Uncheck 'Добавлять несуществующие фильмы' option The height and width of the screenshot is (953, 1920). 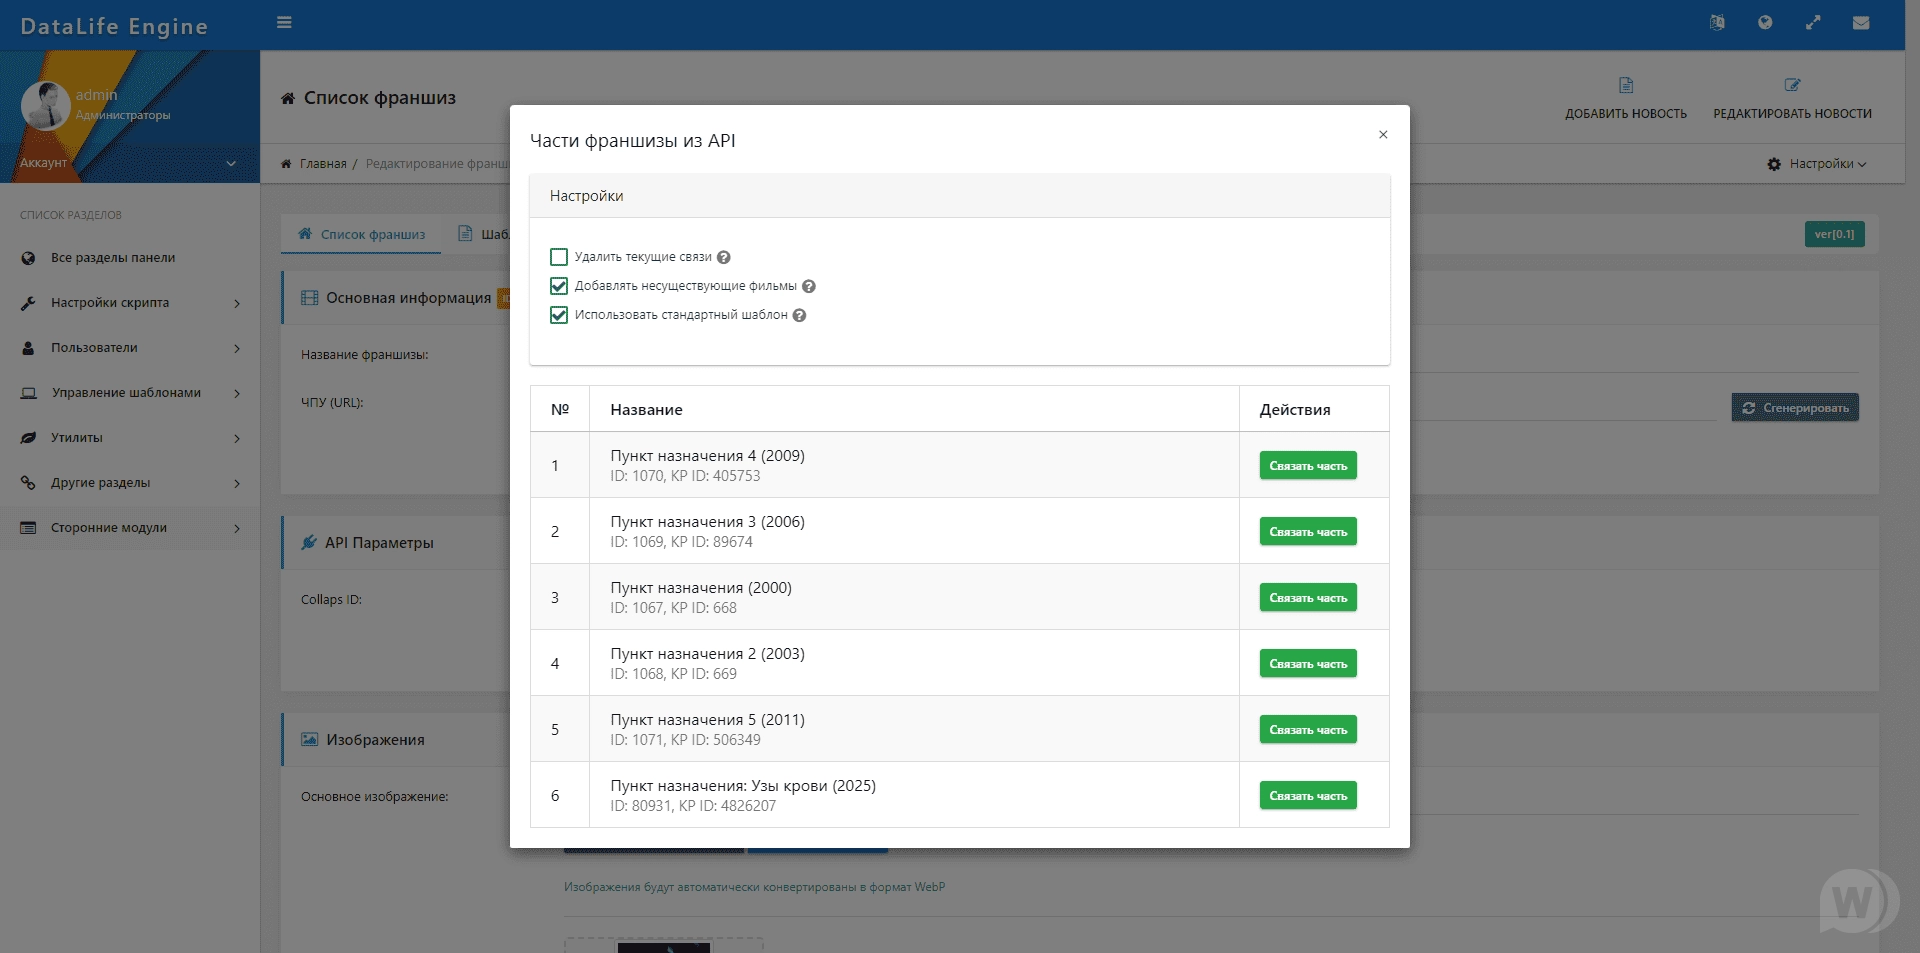559,287
